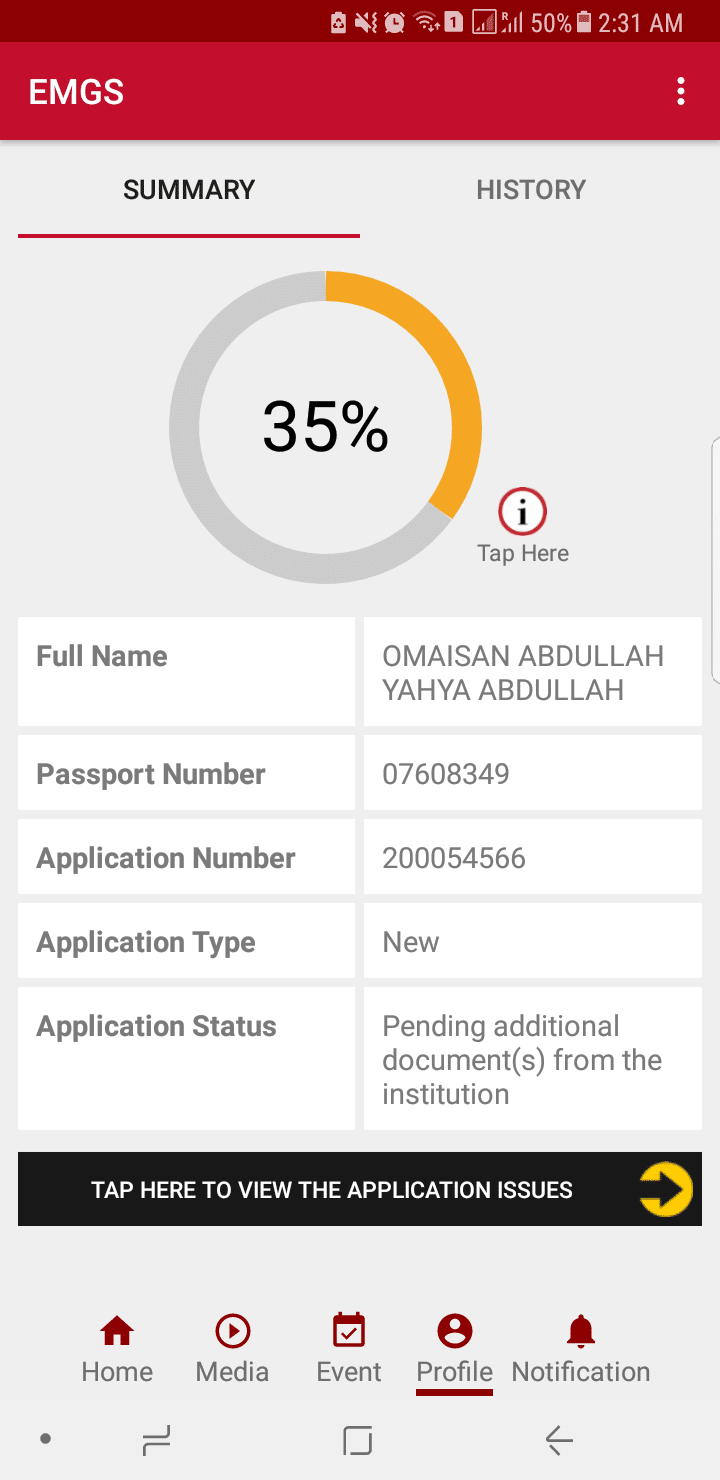Open recent apps in navigation bar
Image resolution: width=720 pixels, height=1480 pixels.
(157, 1440)
